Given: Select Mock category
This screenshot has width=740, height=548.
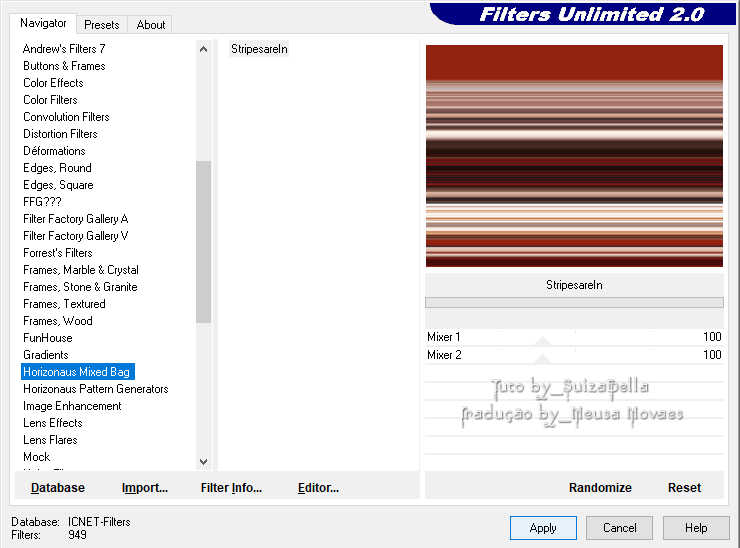Looking at the screenshot, I should (x=37, y=456).
